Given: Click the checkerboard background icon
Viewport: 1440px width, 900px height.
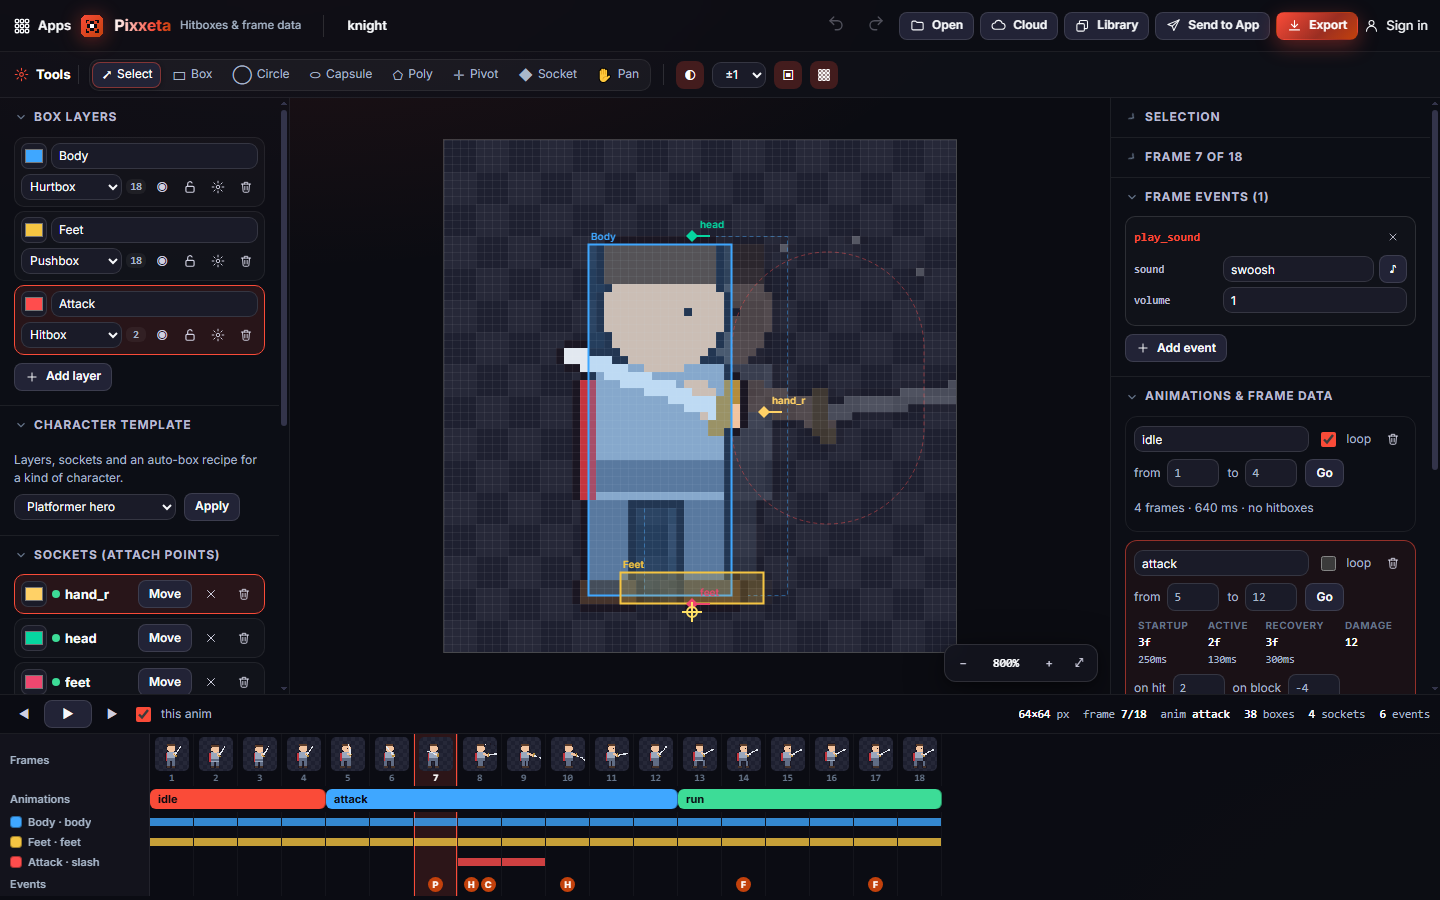Looking at the screenshot, I should tap(824, 75).
